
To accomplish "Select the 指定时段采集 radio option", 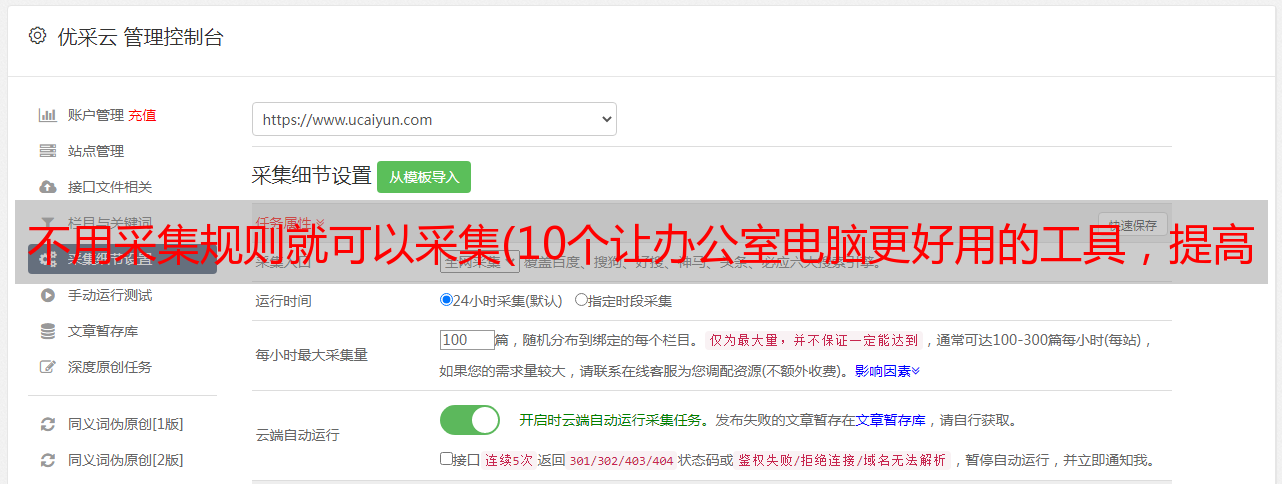I will click(x=581, y=299).
